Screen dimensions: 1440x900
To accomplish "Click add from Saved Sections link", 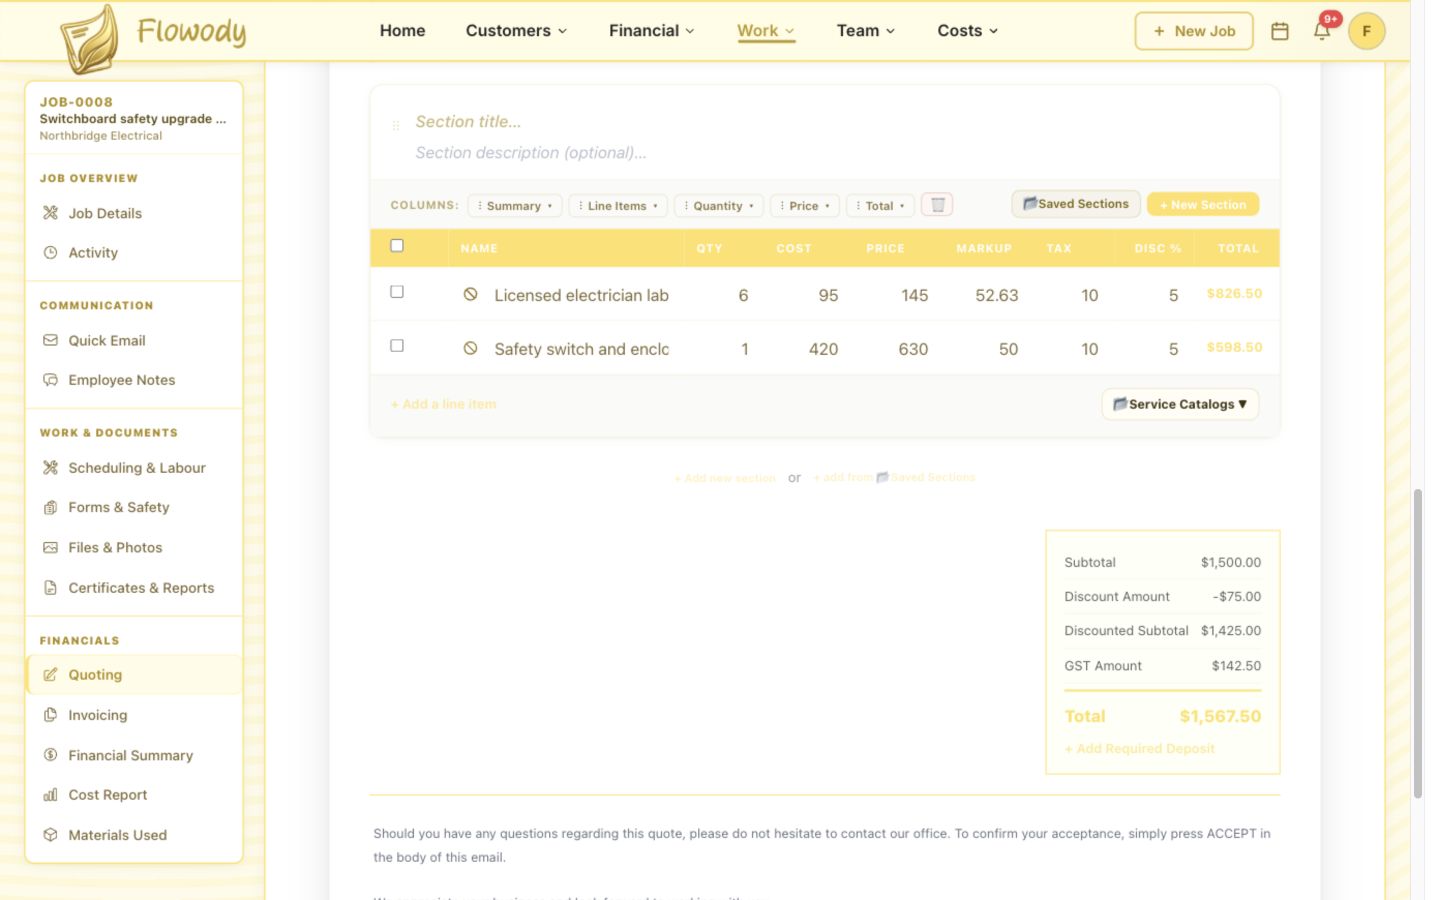I will coord(894,478).
